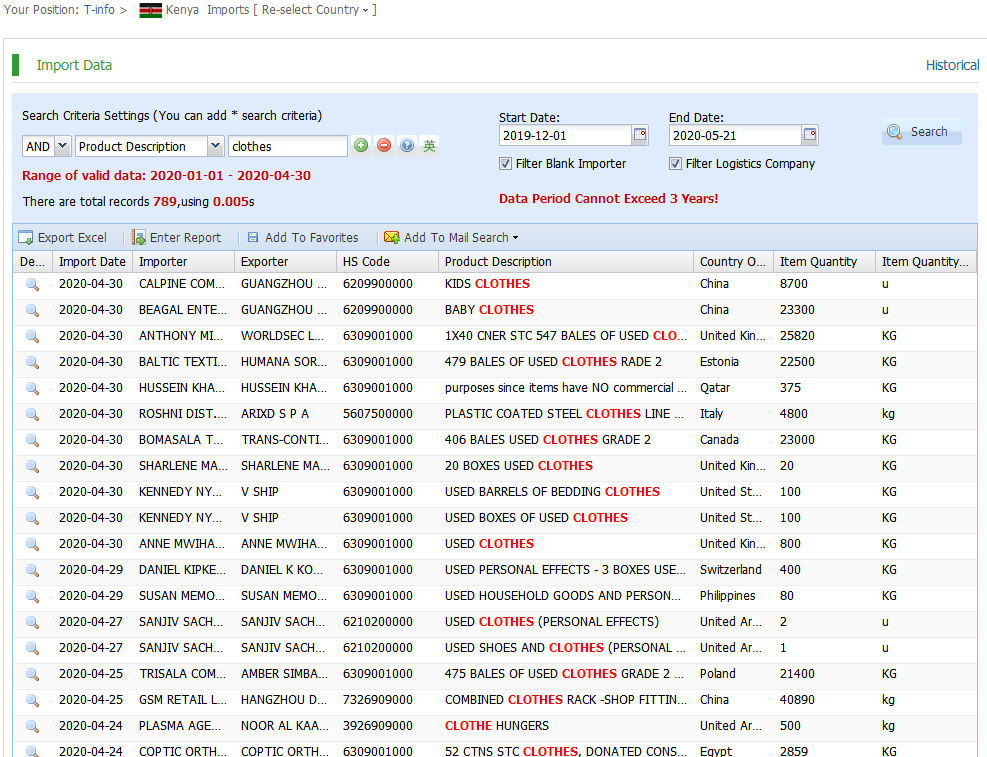This screenshot has height=757, width=987.
Task: Click the green add search criteria icon
Action: point(361,146)
